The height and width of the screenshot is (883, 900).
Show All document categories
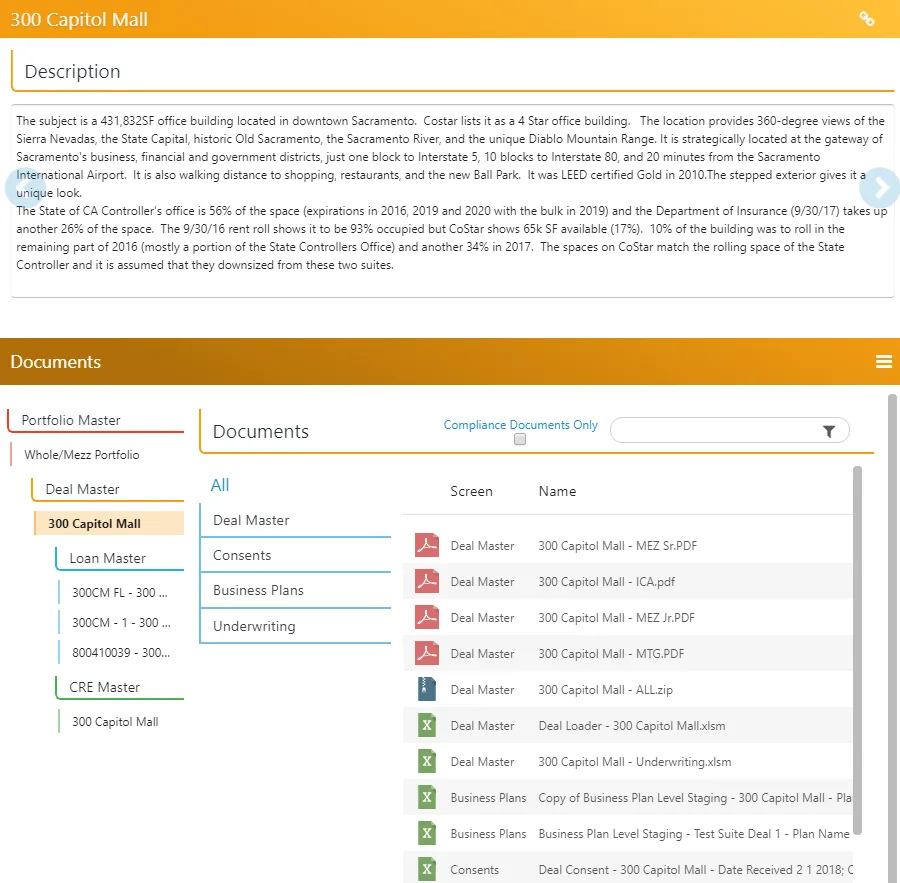(220, 485)
